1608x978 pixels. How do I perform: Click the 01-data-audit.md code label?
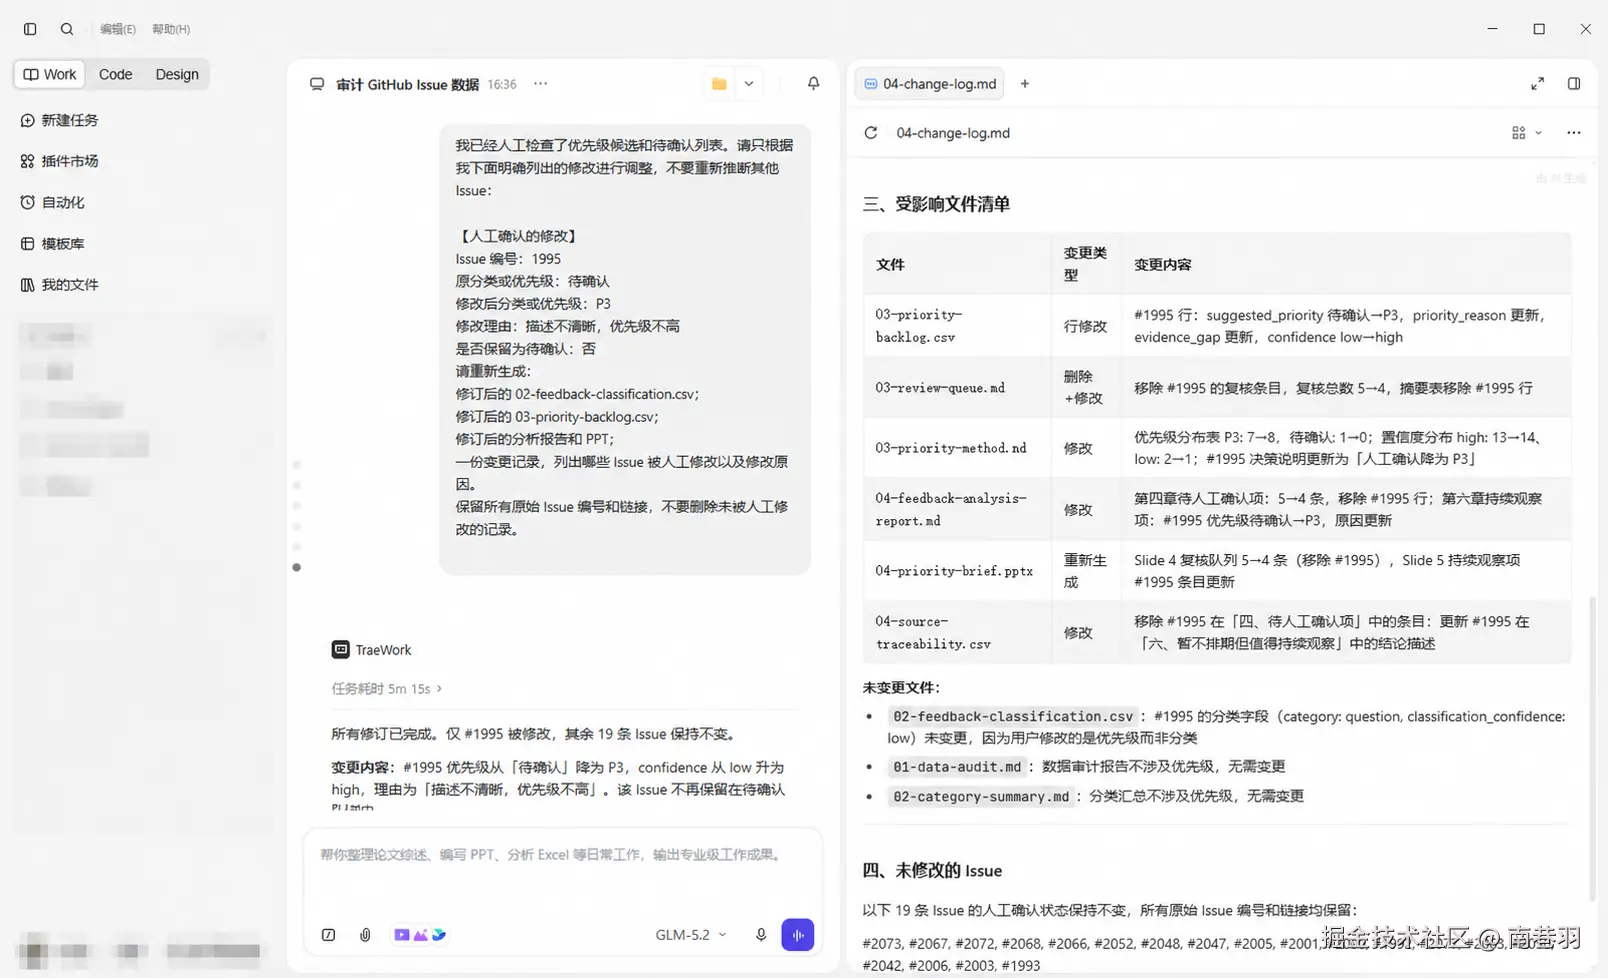(957, 767)
